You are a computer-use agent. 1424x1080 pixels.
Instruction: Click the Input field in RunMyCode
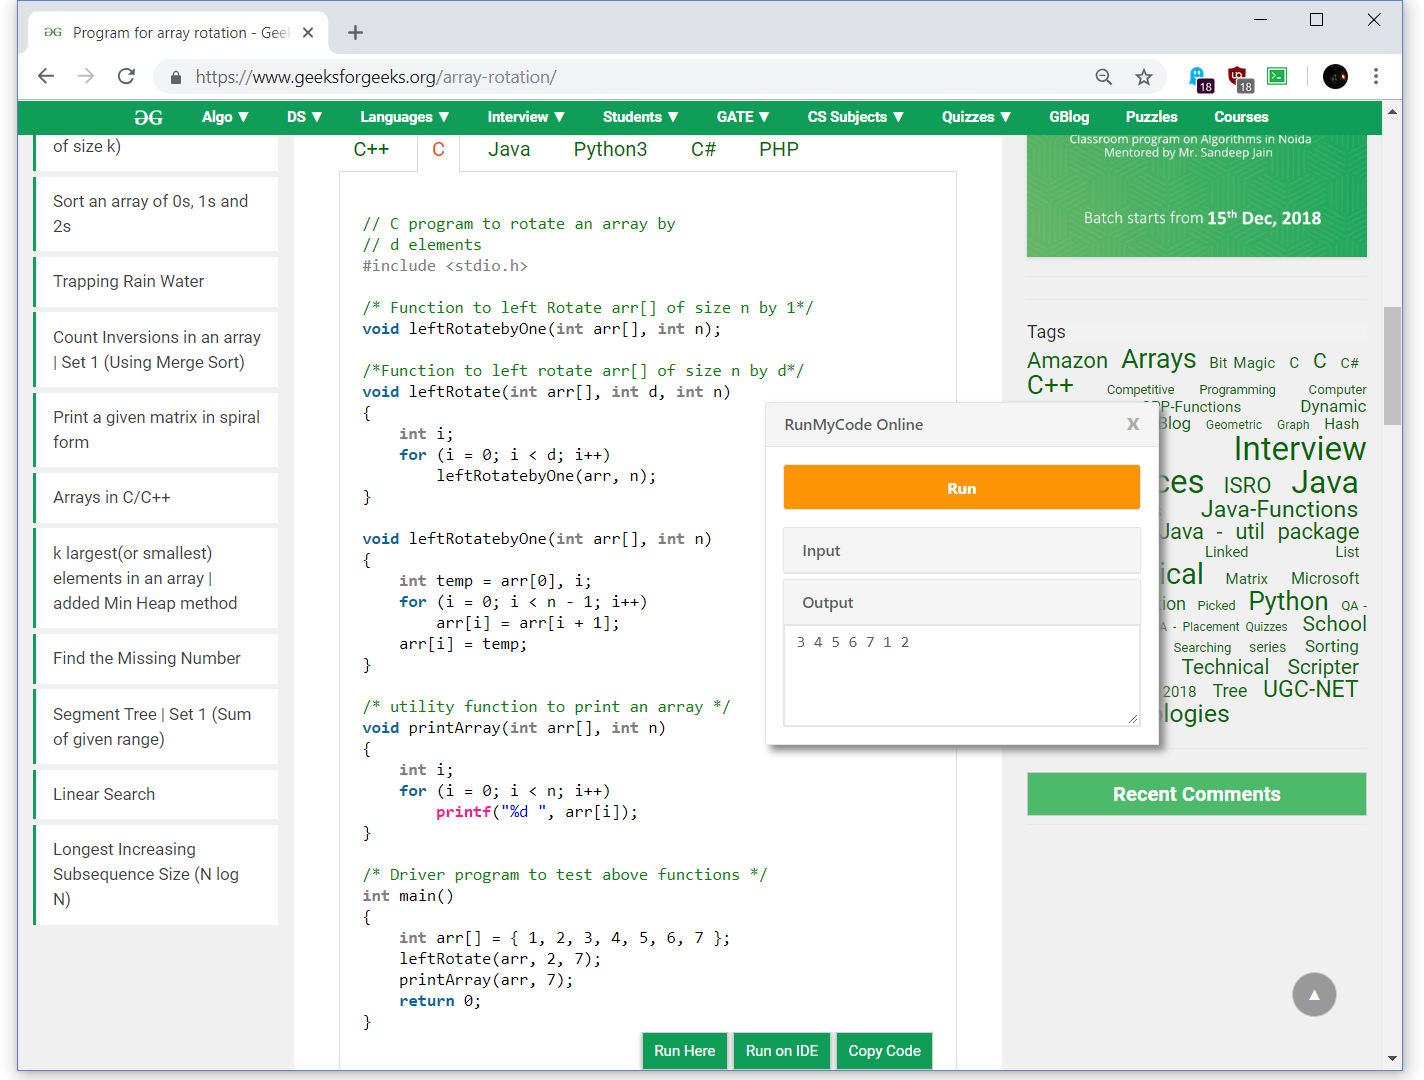click(962, 551)
